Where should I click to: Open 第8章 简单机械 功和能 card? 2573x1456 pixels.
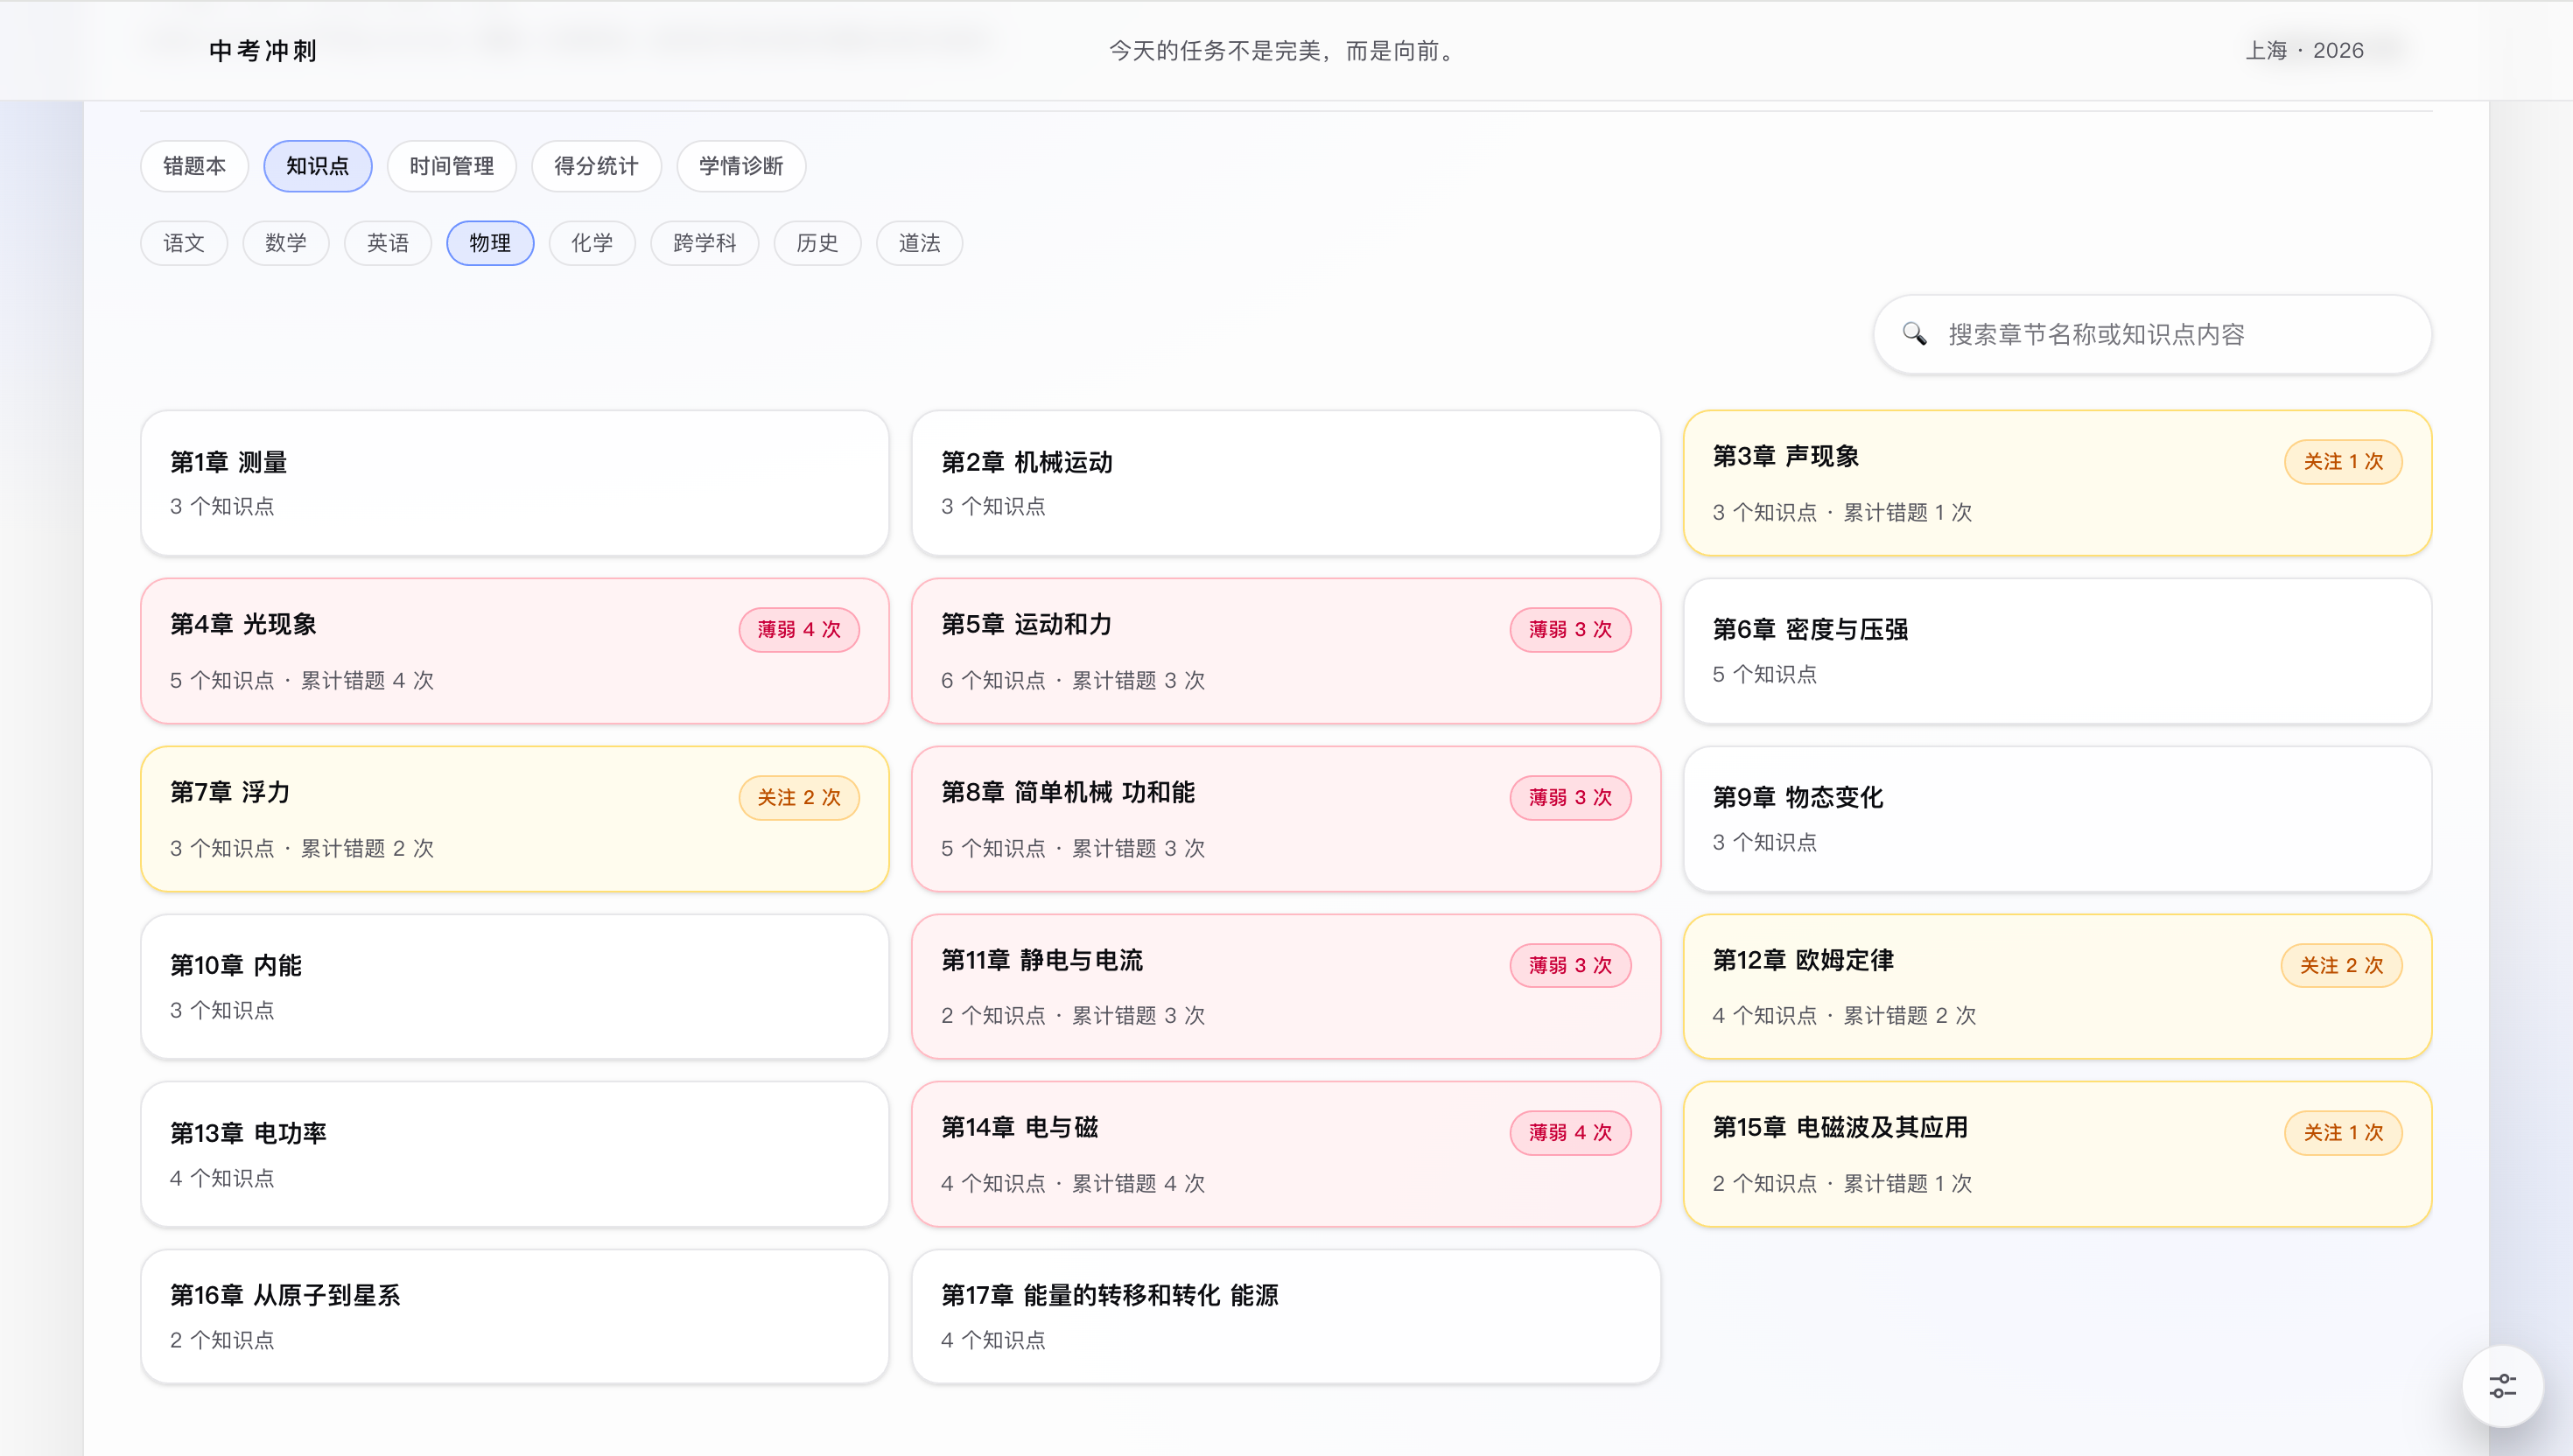coord(1285,819)
